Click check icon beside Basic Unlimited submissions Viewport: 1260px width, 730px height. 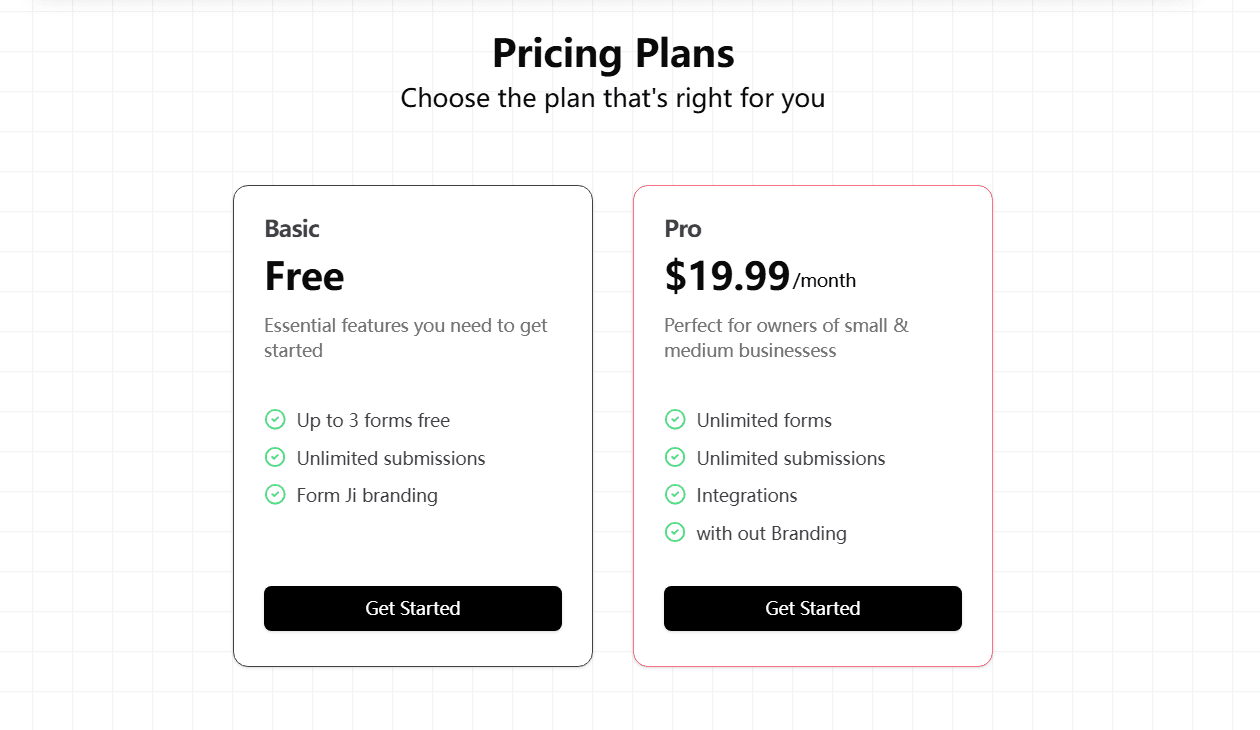coord(275,457)
